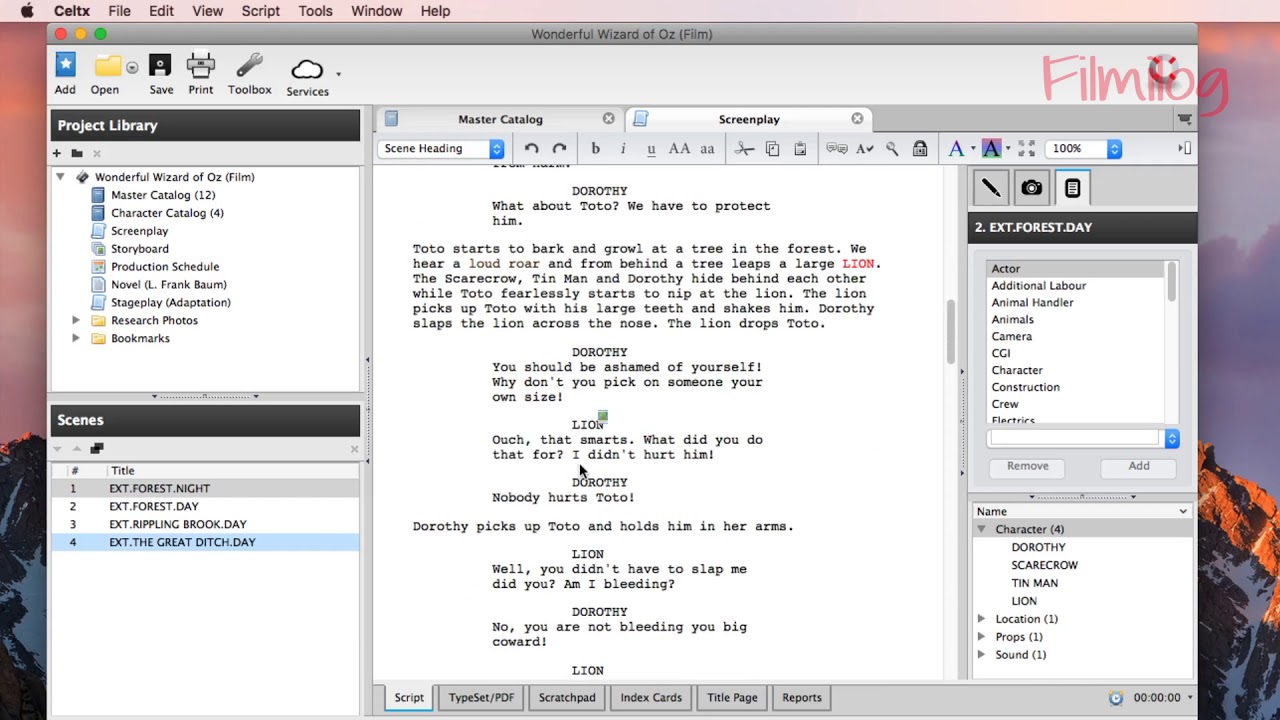Save the project using the Save icon
Image resolution: width=1280 pixels, height=720 pixels.
(x=161, y=66)
